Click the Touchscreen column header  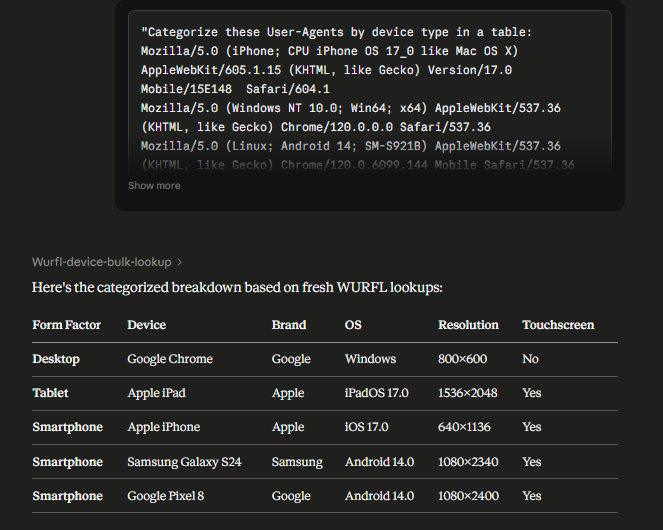click(x=558, y=325)
